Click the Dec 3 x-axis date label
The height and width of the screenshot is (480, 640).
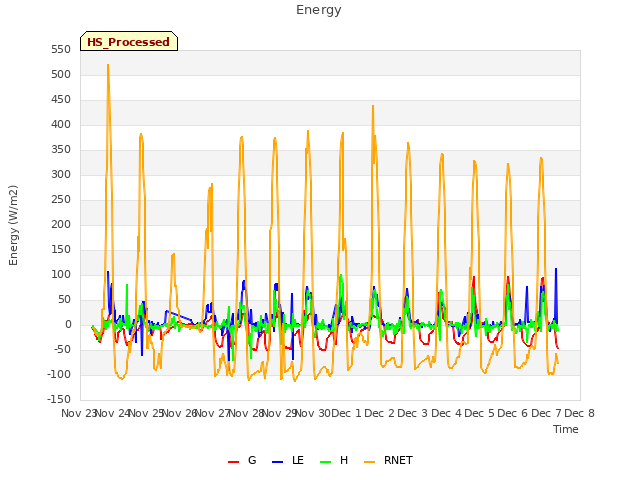pos(413,413)
